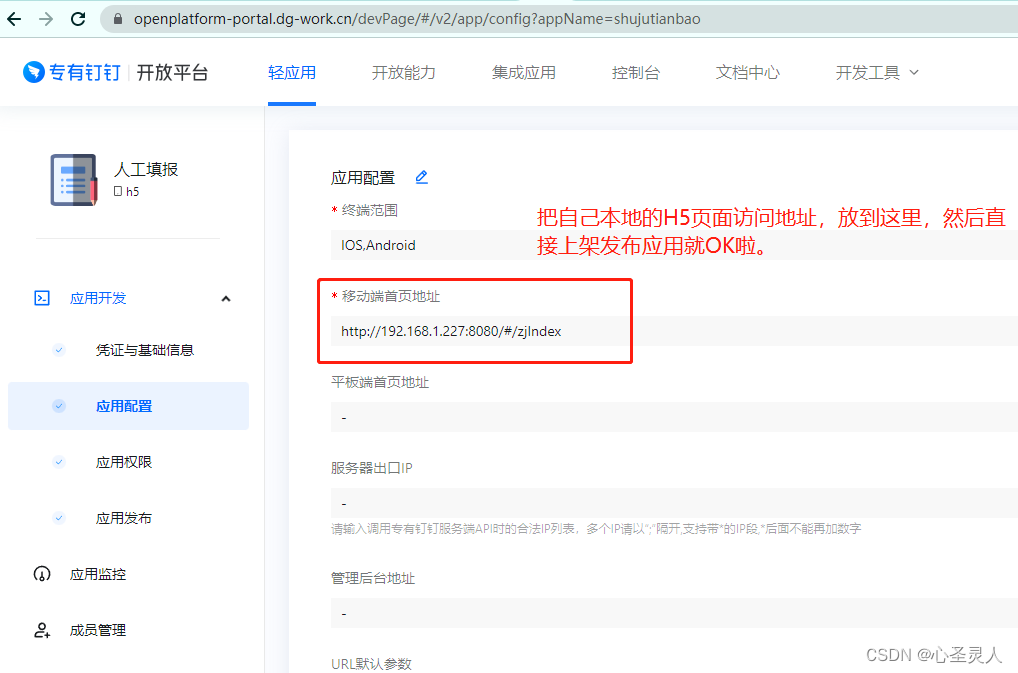Click the browser refresh icon

pyautogui.click(x=78, y=18)
